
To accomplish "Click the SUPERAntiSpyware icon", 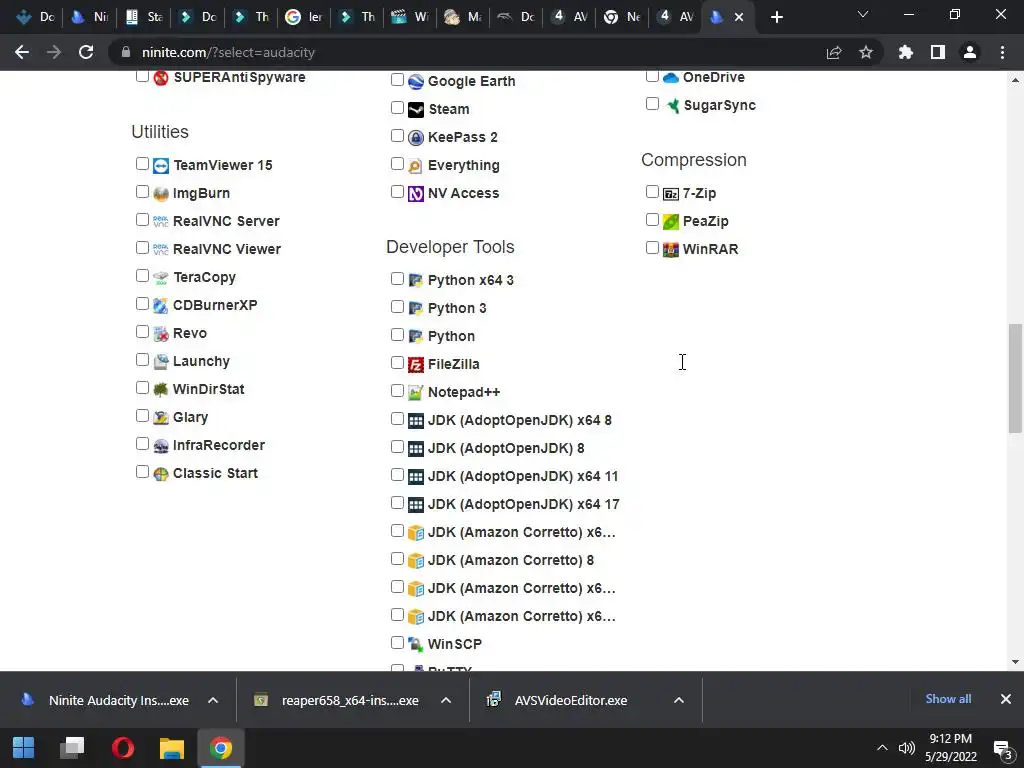I will coord(161,78).
